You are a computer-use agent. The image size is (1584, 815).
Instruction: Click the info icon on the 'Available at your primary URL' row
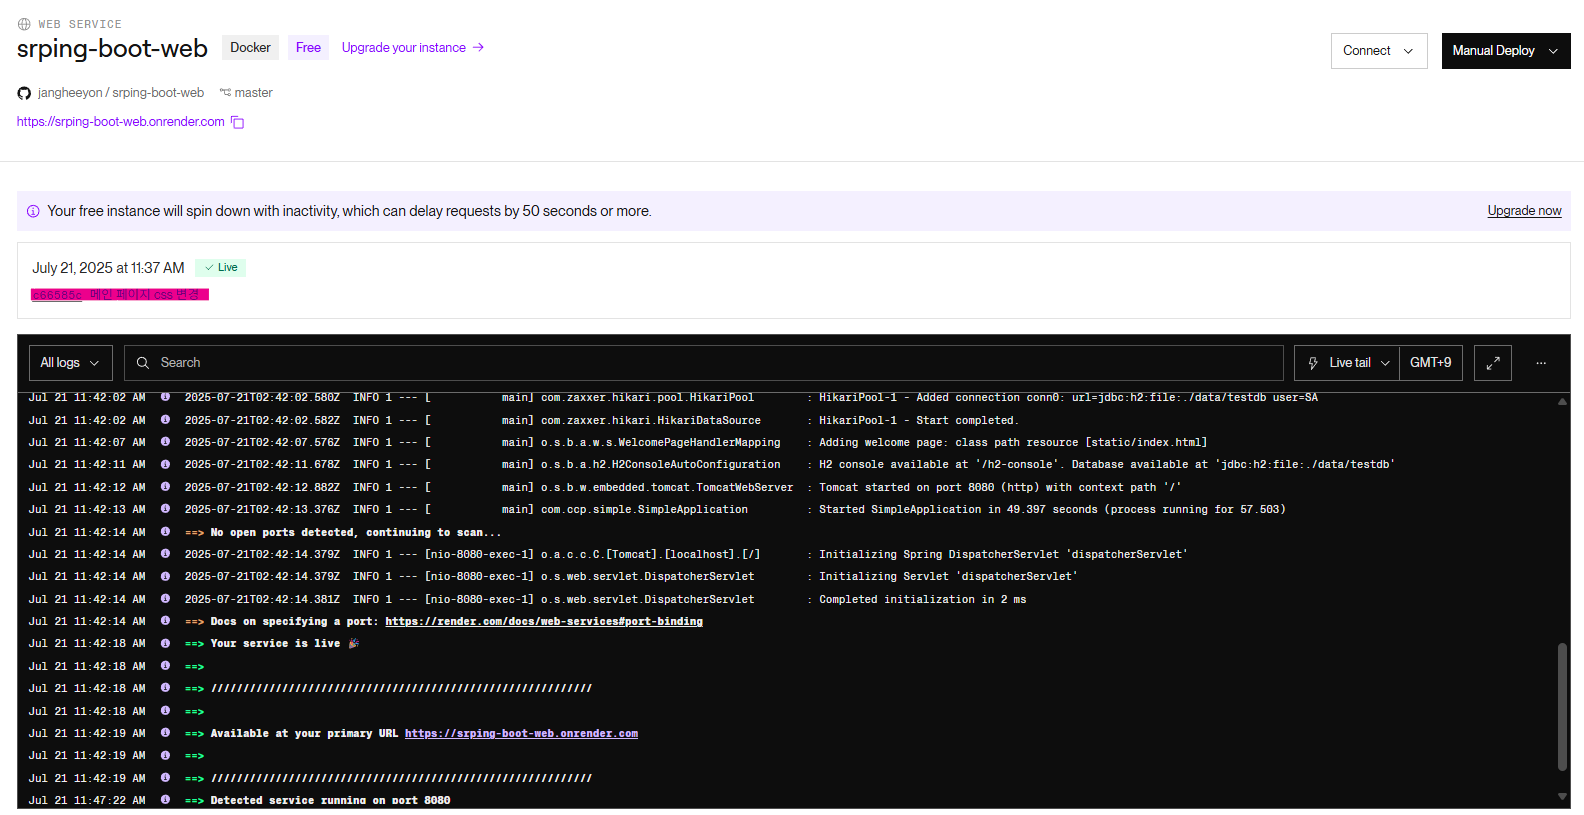pos(165,733)
